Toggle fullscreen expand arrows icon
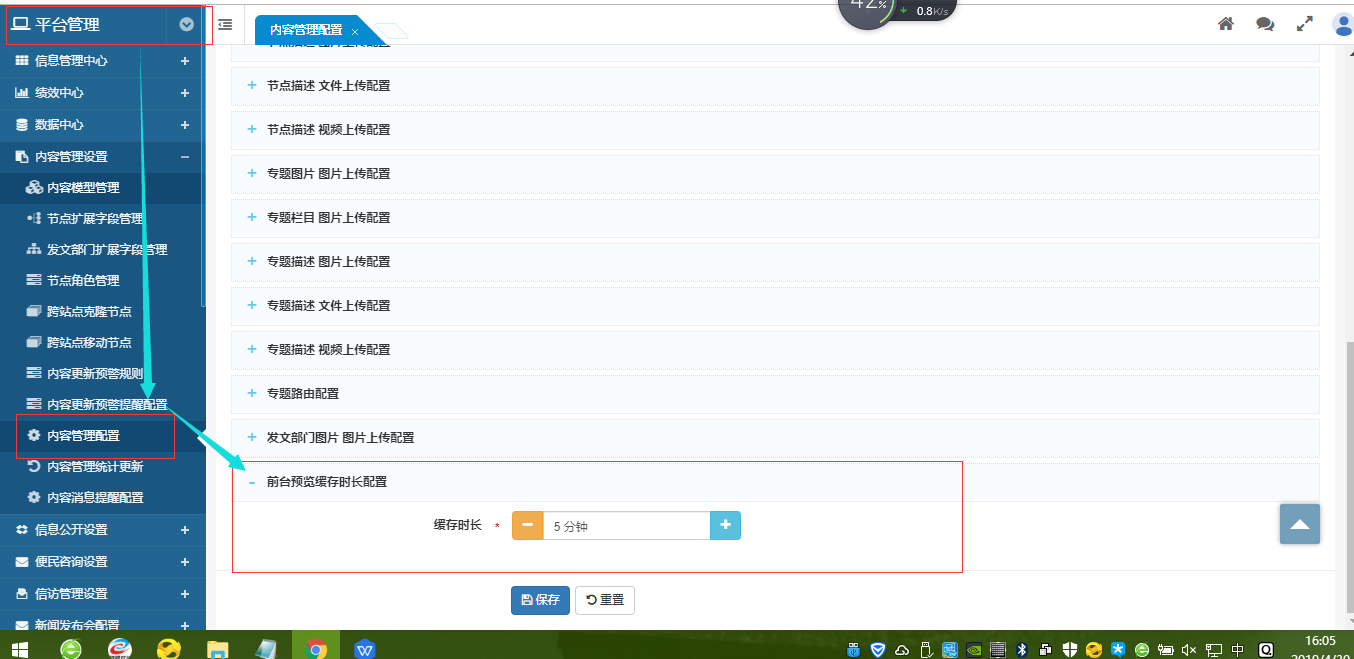Image resolution: width=1354 pixels, height=659 pixels. (x=1304, y=24)
